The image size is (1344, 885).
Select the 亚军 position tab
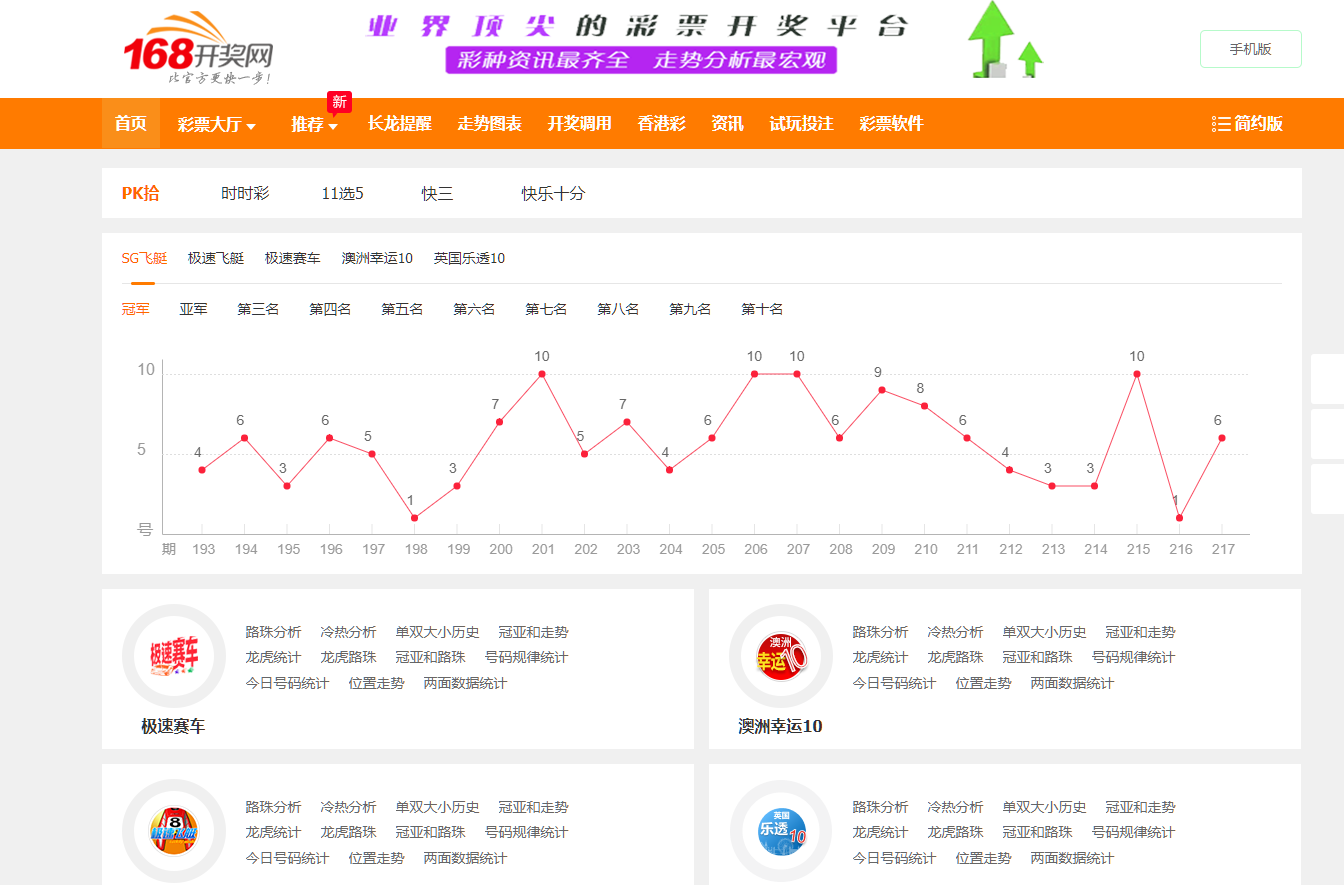[x=193, y=309]
